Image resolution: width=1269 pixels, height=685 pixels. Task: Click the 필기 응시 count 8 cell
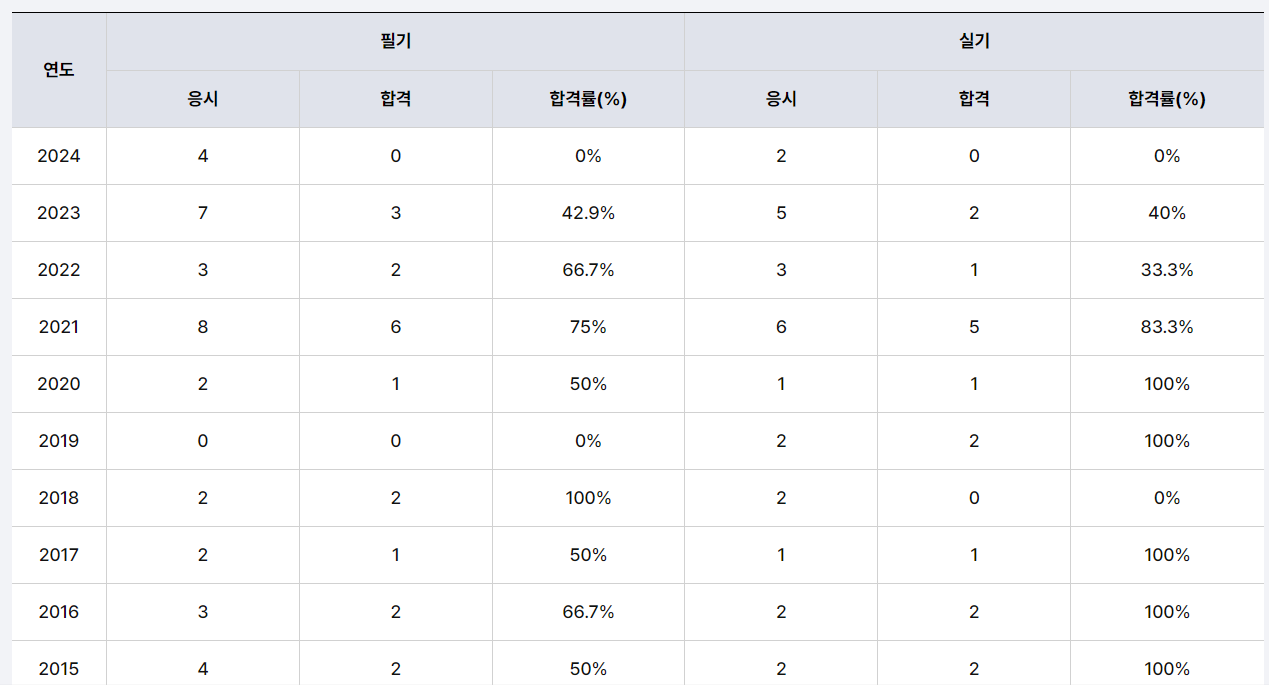pyautogui.click(x=203, y=327)
